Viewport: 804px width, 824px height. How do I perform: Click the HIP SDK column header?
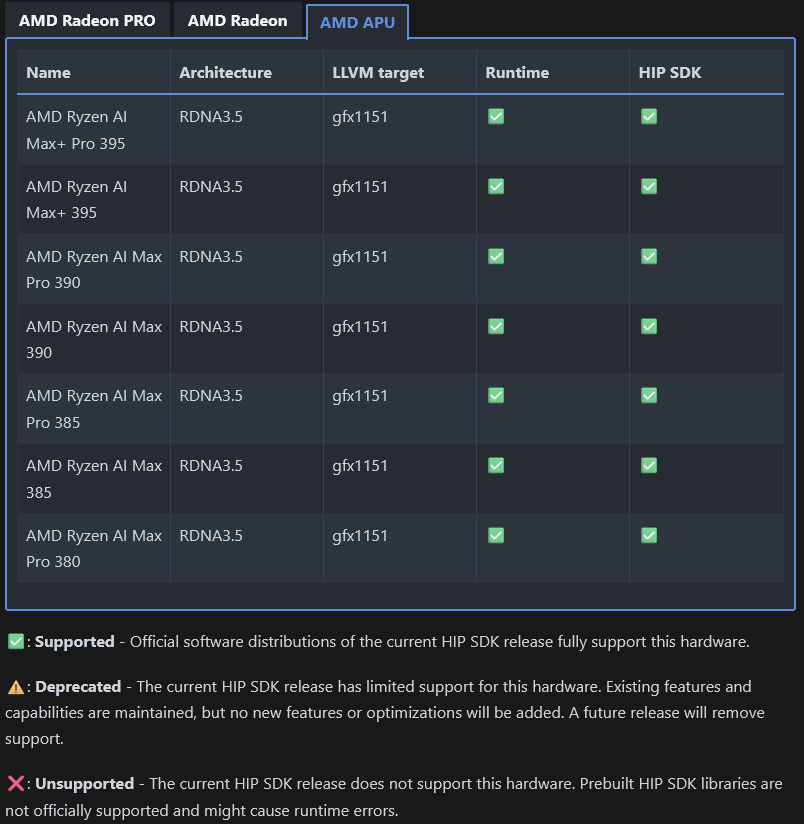point(669,73)
